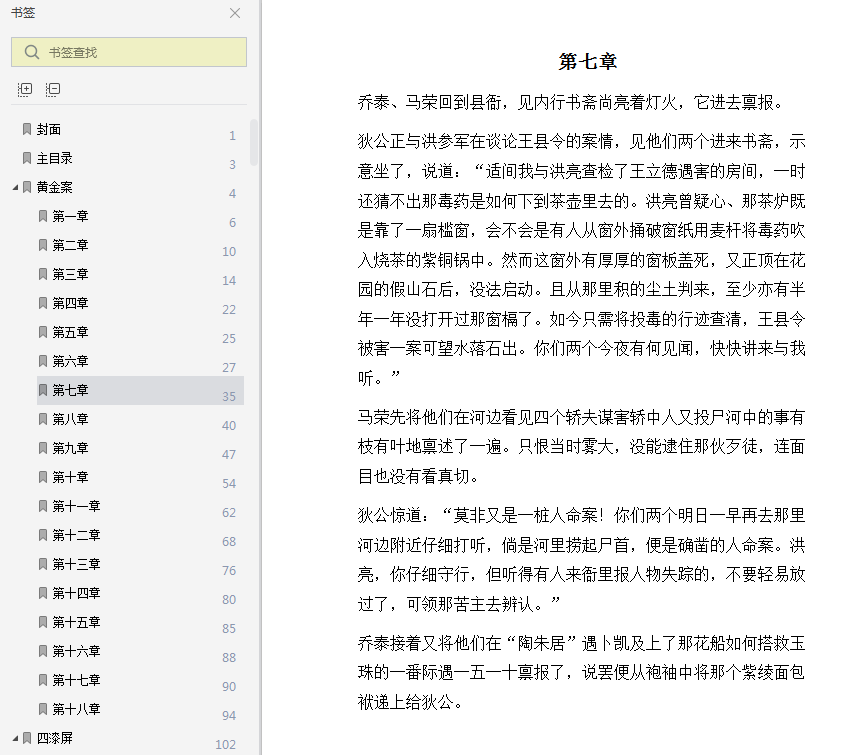The width and height of the screenshot is (860, 755).
Task: Open the 封面 bookmark
Action: (x=49, y=129)
